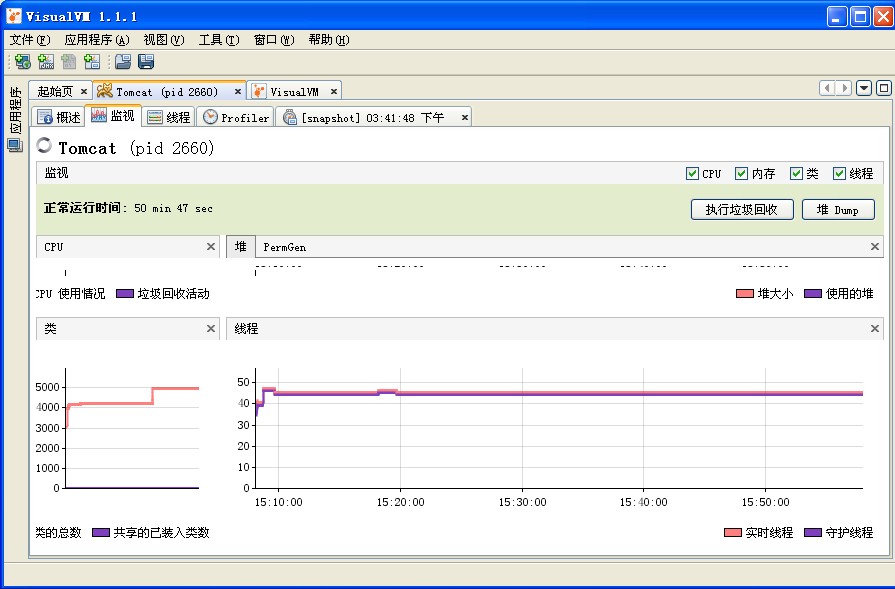Viewport: 895px width, 589px height.
Task: Uncheck the CPU checkbox
Action: [692, 174]
